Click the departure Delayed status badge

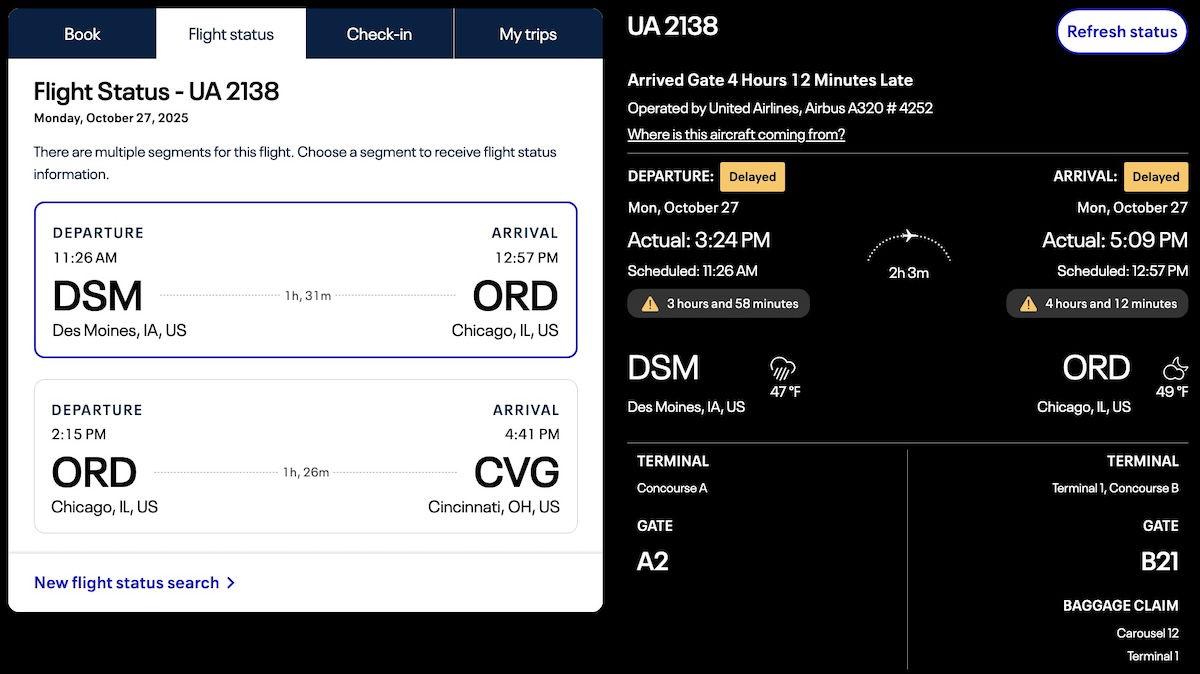(752, 177)
